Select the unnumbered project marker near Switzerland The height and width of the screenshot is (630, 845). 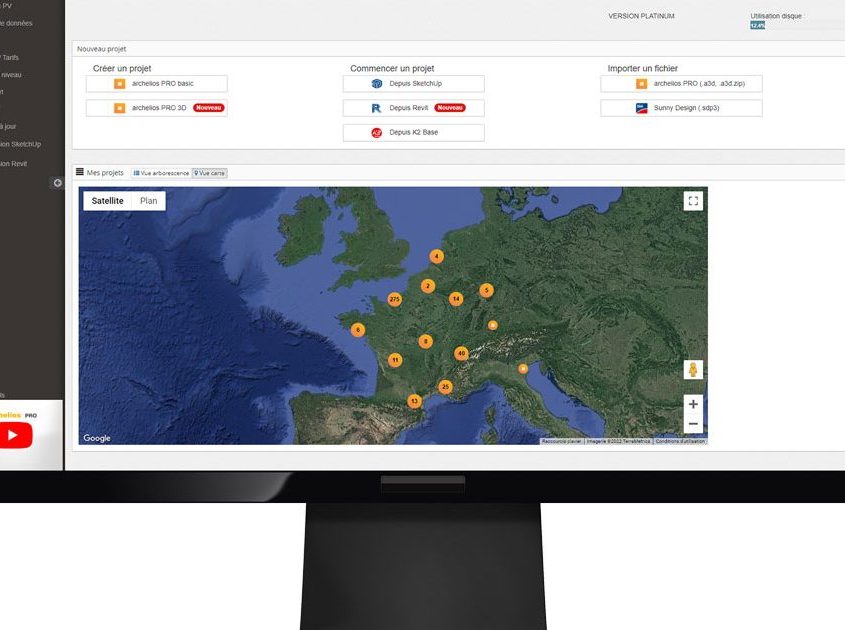coord(493,325)
